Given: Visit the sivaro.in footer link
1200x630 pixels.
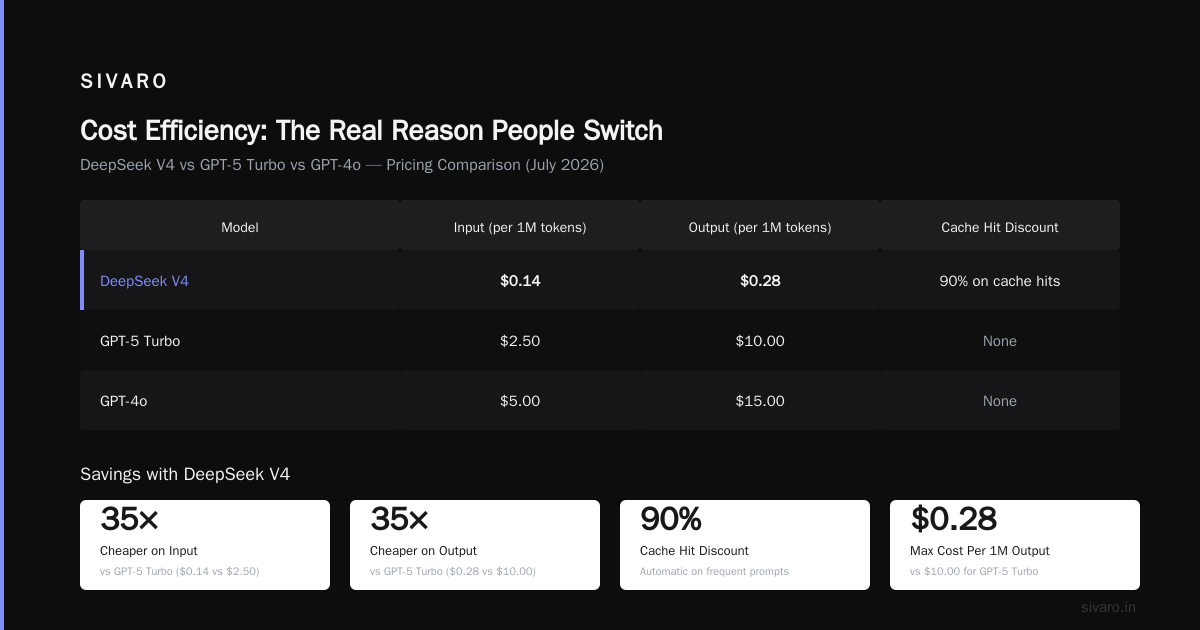Looking at the screenshot, I should (x=1108, y=607).
